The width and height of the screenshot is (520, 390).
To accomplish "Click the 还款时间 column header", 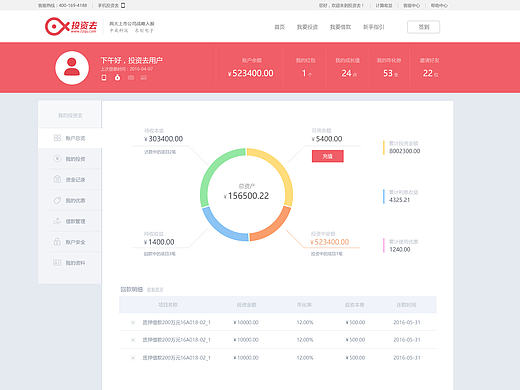I will click(406, 305).
